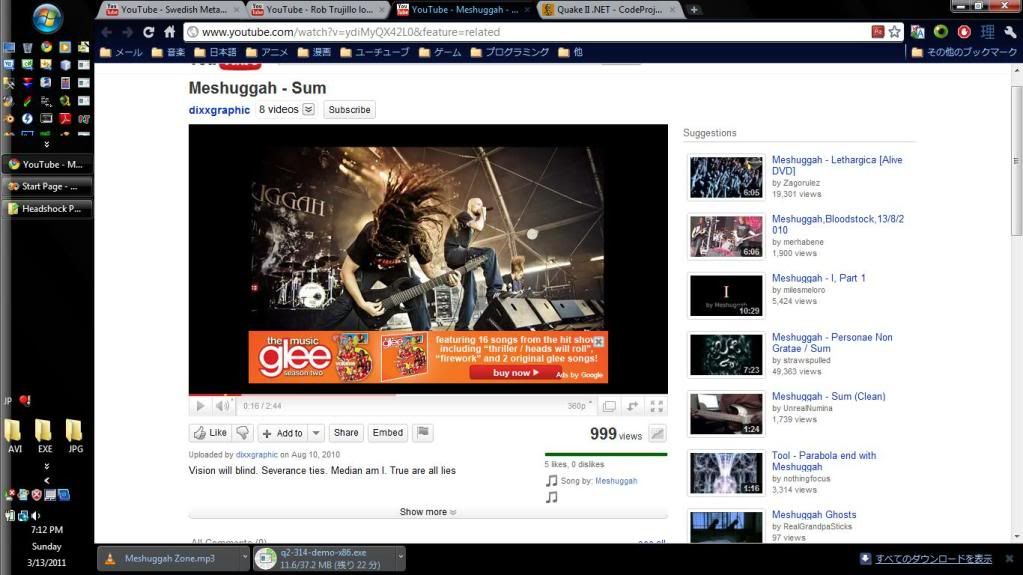Open the メール bookmark folder
Screen dimensions: 1023x575
click(x=121, y=52)
